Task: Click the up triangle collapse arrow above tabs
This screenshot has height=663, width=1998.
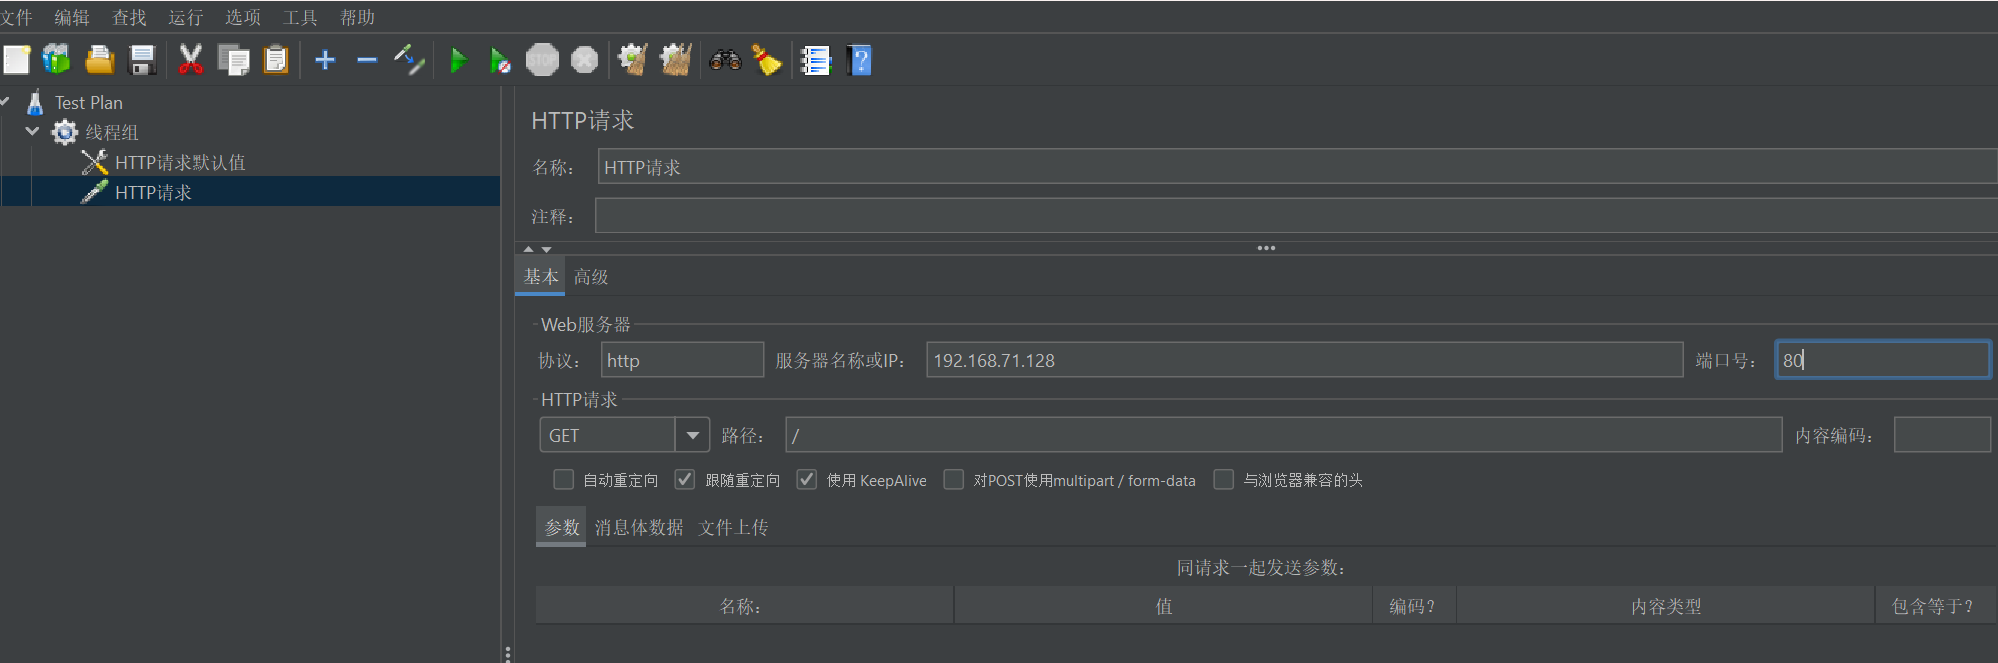Action: tap(529, 249)
